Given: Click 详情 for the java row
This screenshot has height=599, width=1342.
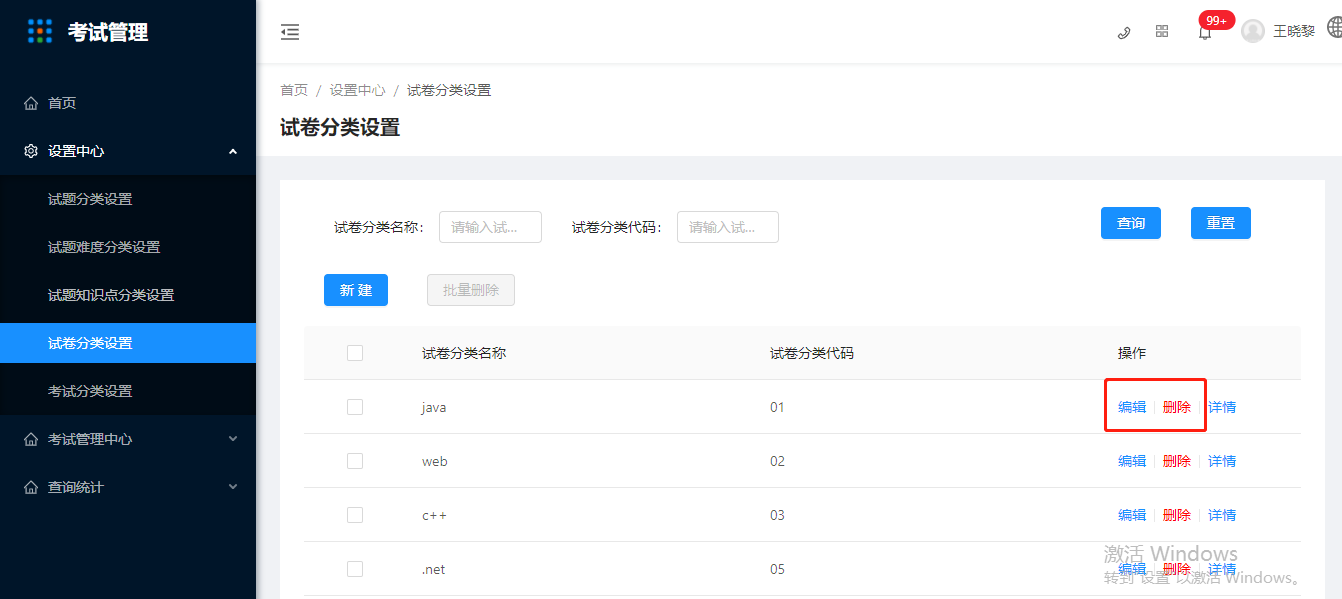Looking at the screenshot, I should [x=1222, y=407].
